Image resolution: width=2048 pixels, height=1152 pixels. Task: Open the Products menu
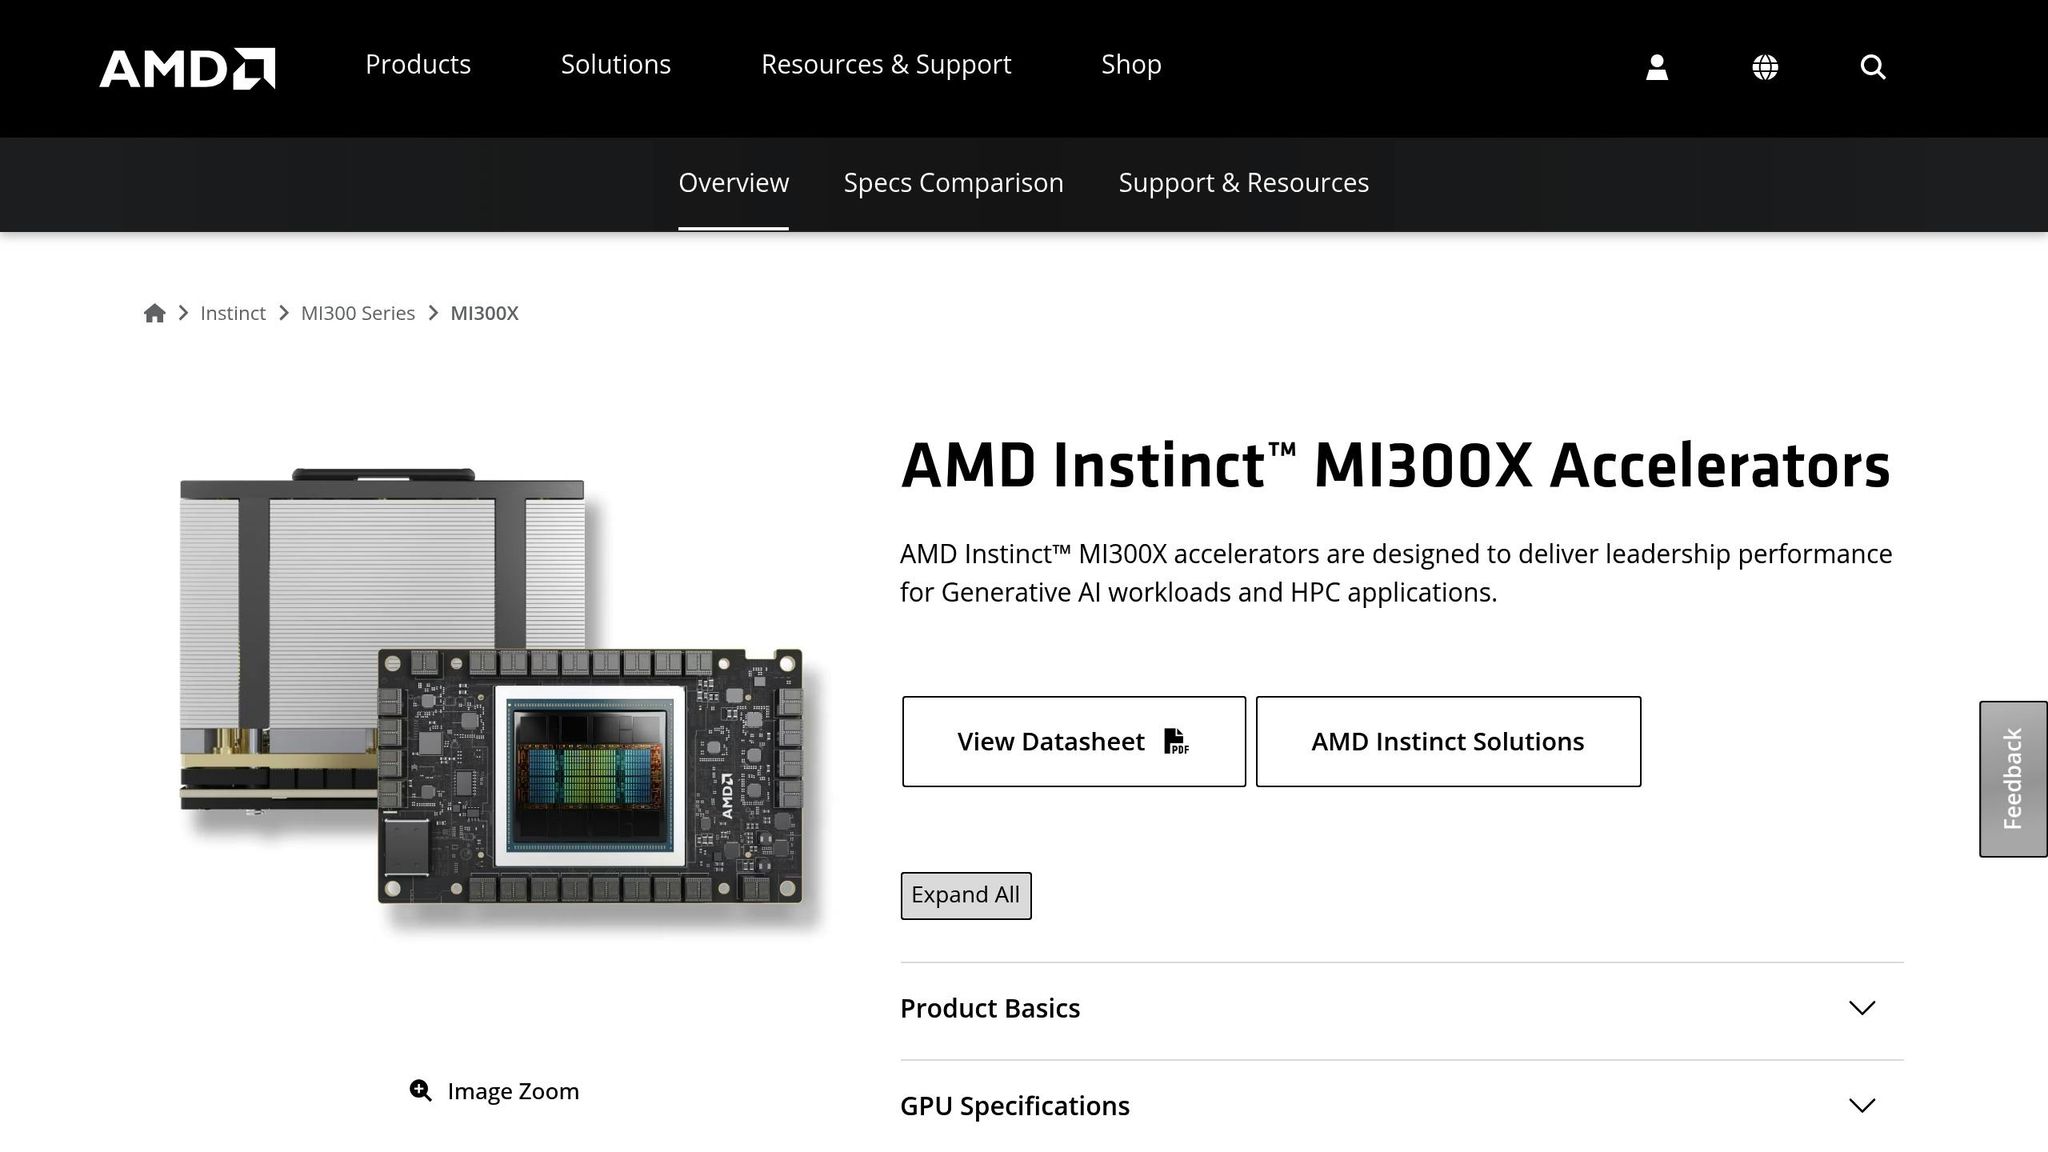pos(418,64)
